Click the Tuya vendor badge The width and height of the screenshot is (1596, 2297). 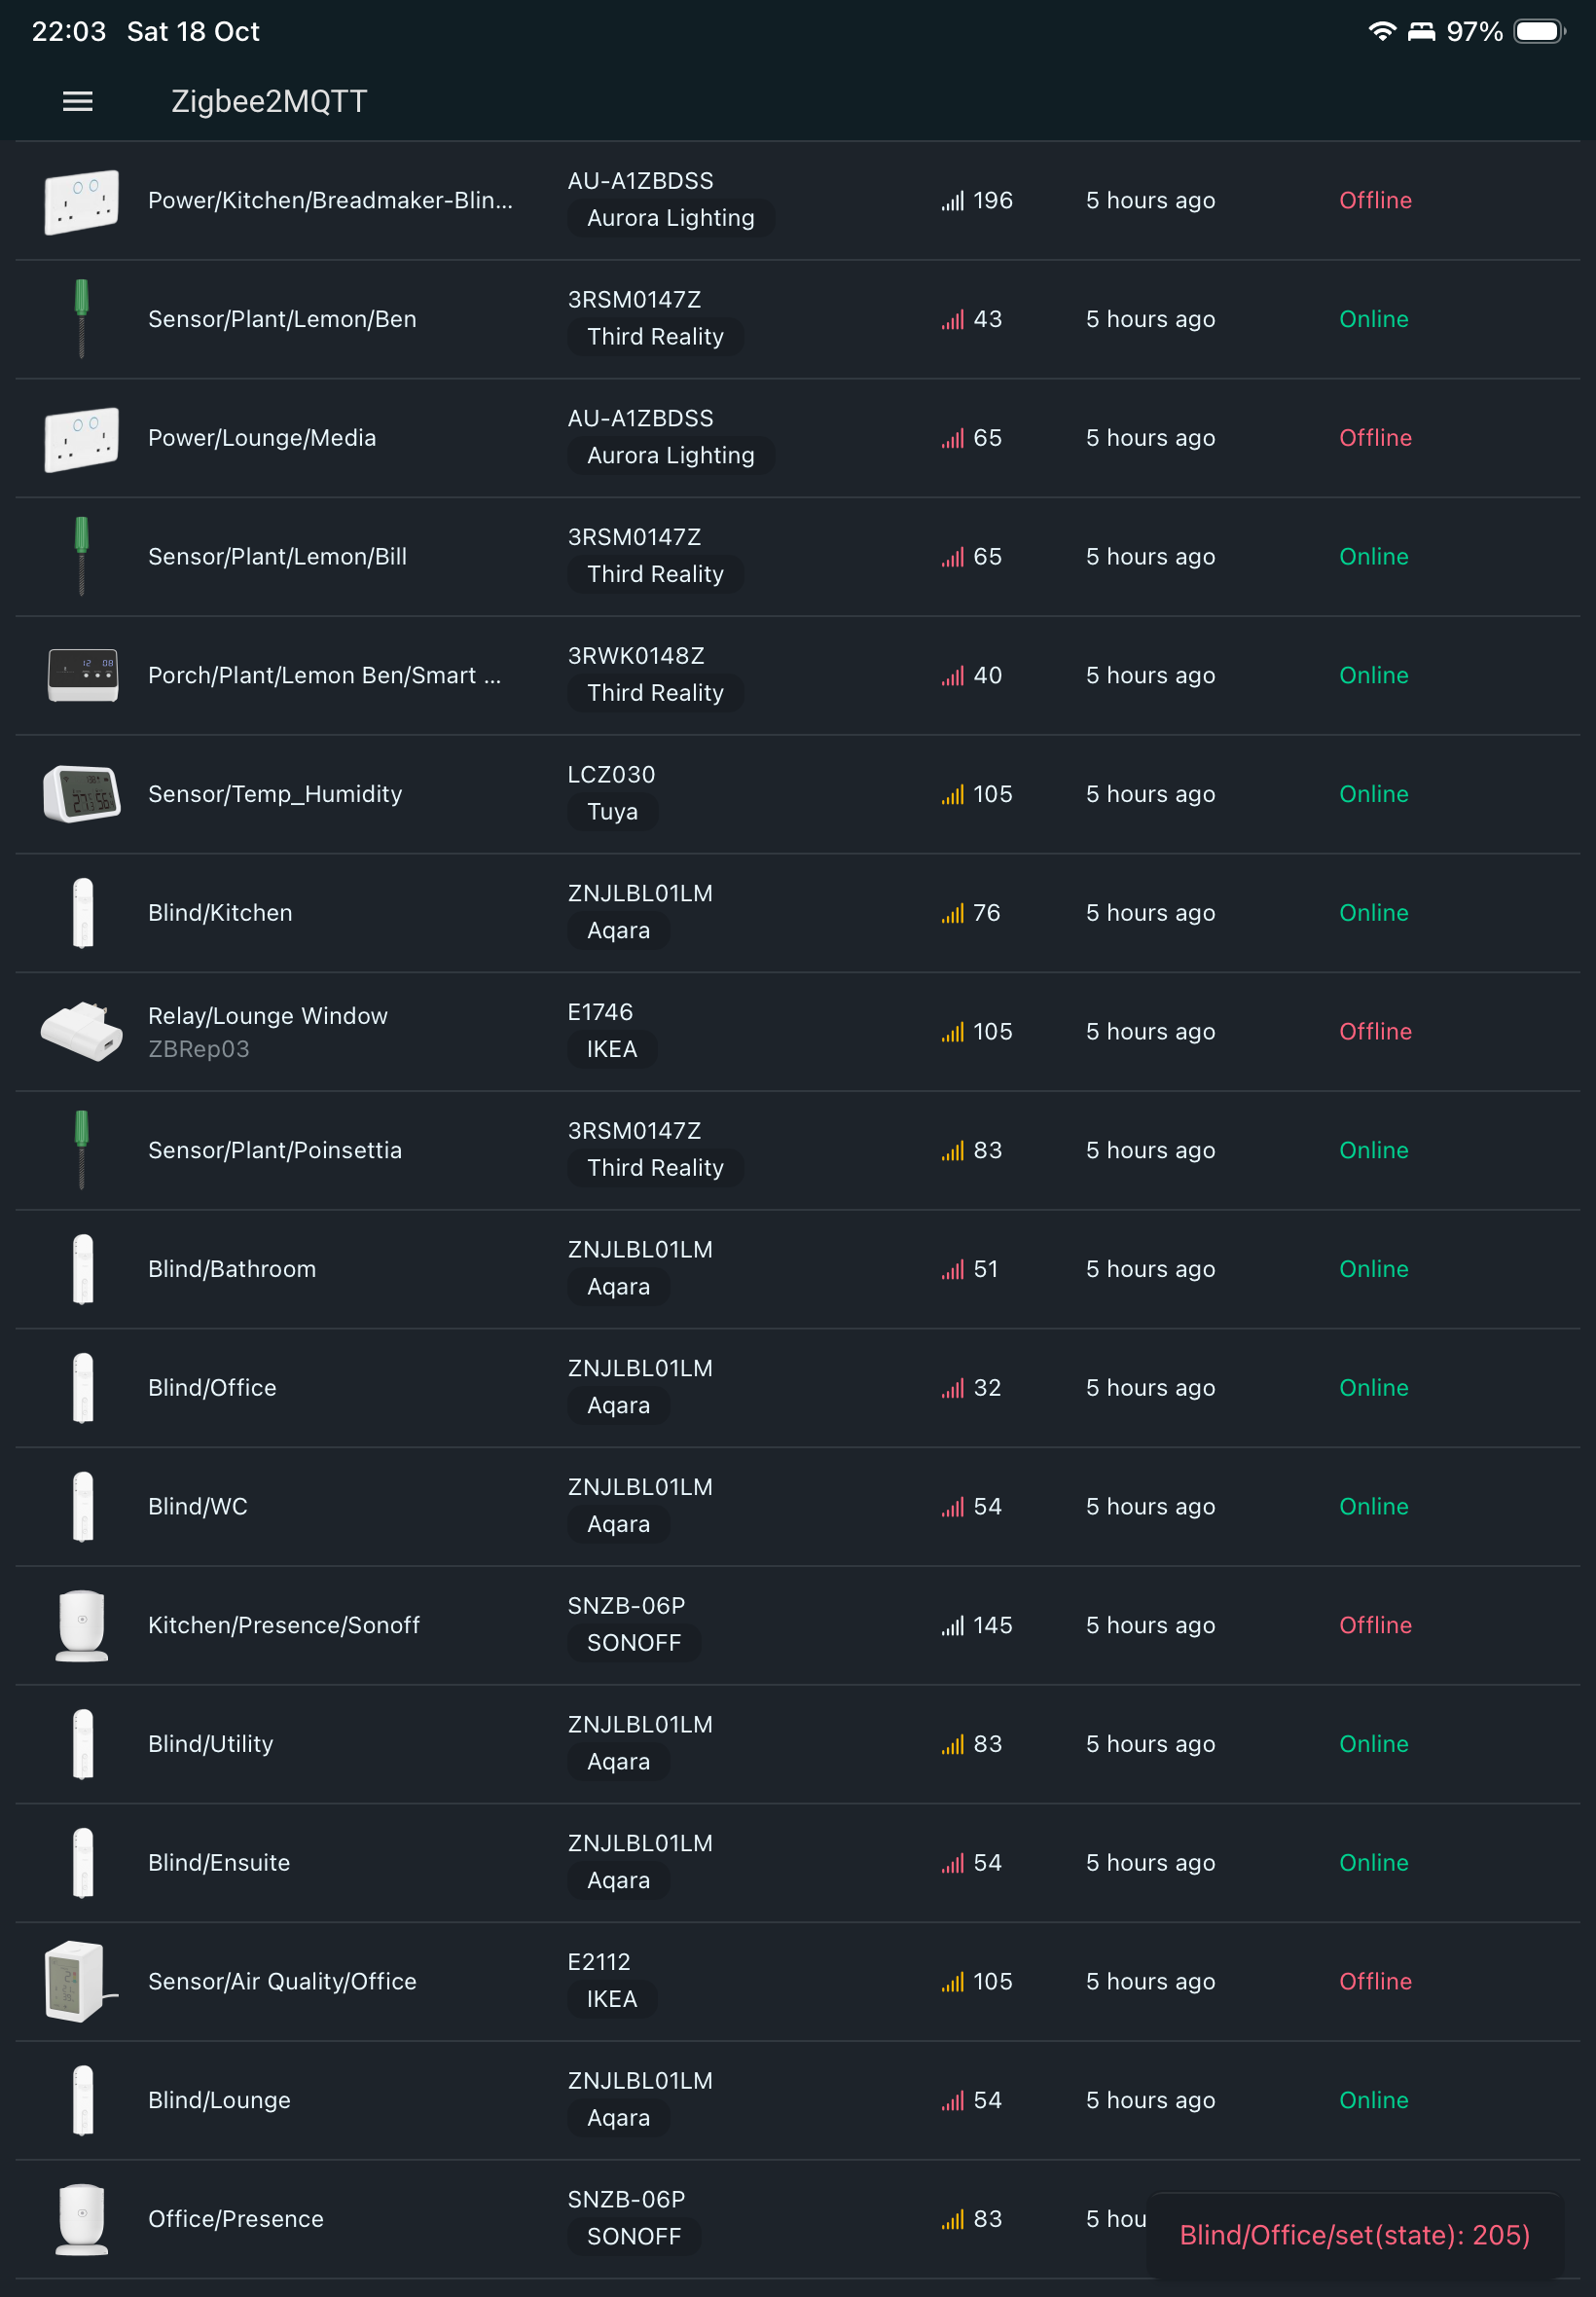click(x=612, y=812)
